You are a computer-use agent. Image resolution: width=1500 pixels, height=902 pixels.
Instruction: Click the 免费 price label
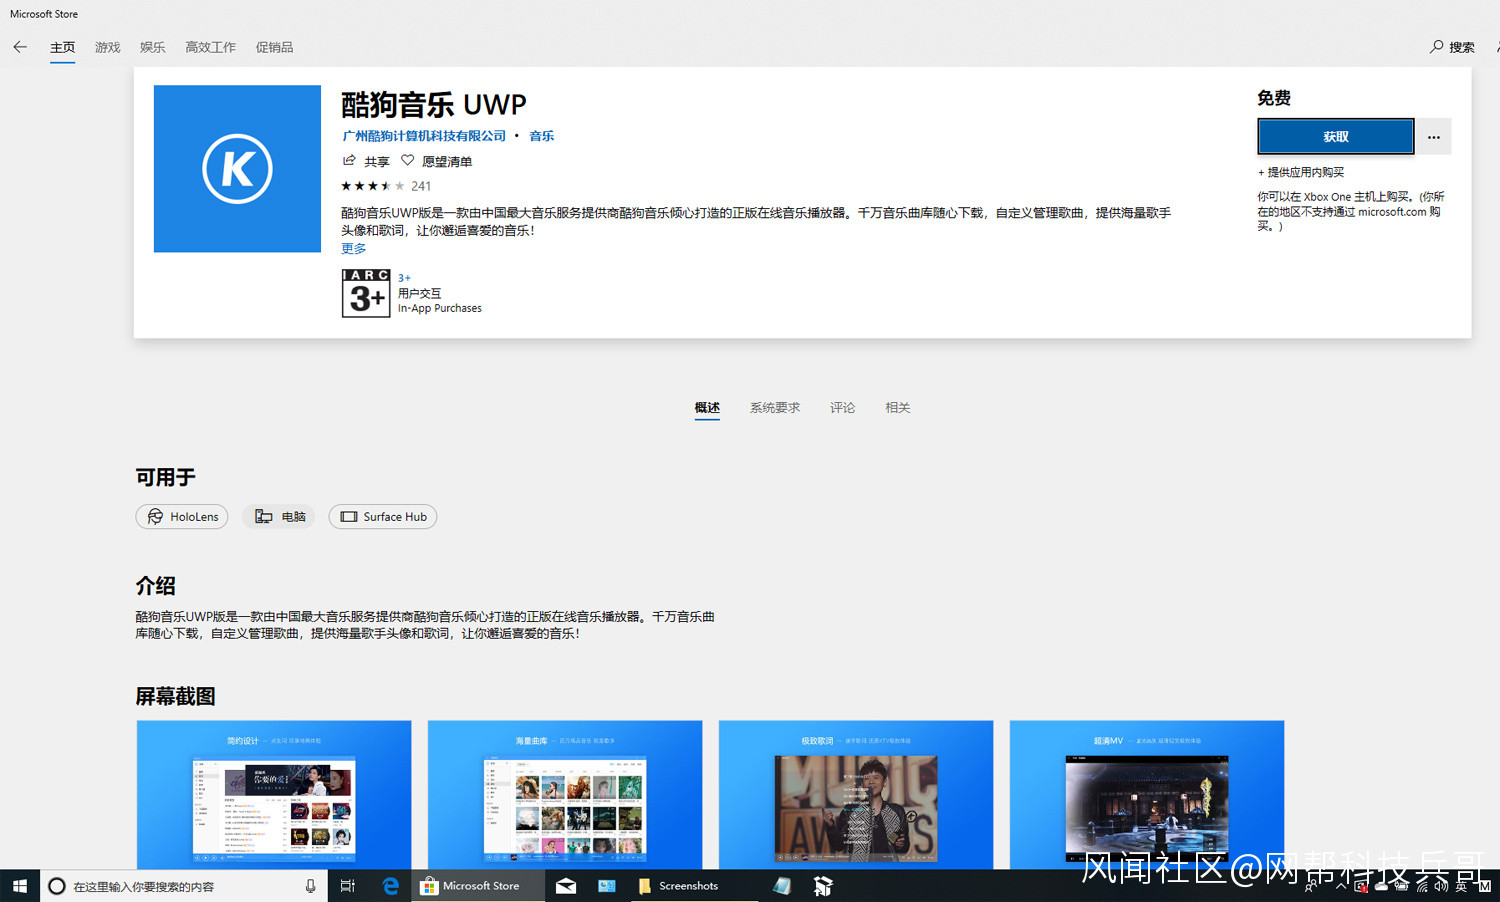(1274, 98)
